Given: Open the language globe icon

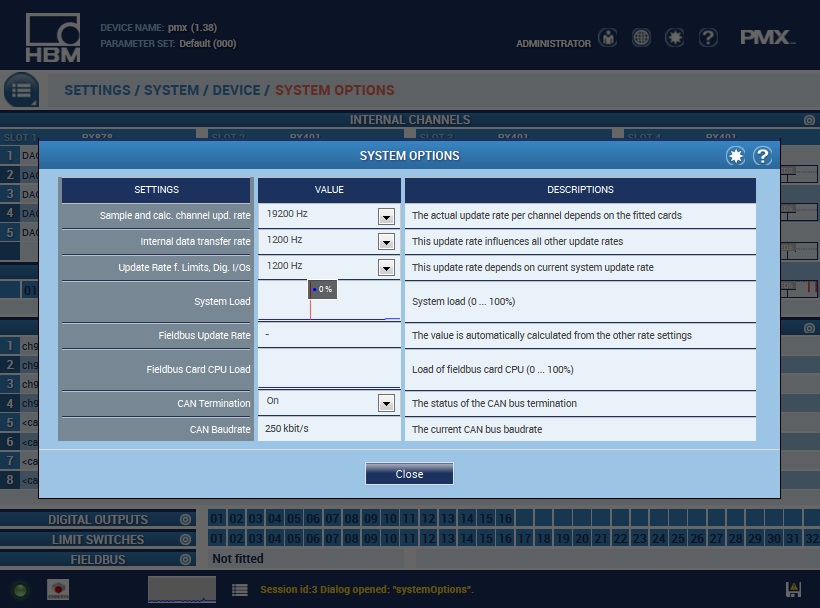Looking at the screenshot, I should tap(641, 38).
